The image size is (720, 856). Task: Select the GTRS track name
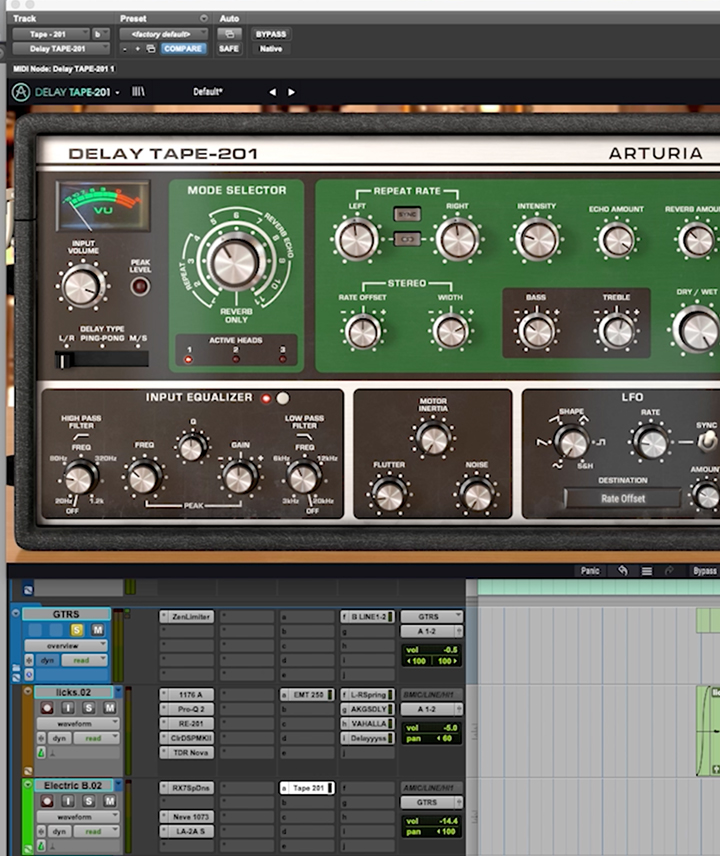(x=66, y=614)
